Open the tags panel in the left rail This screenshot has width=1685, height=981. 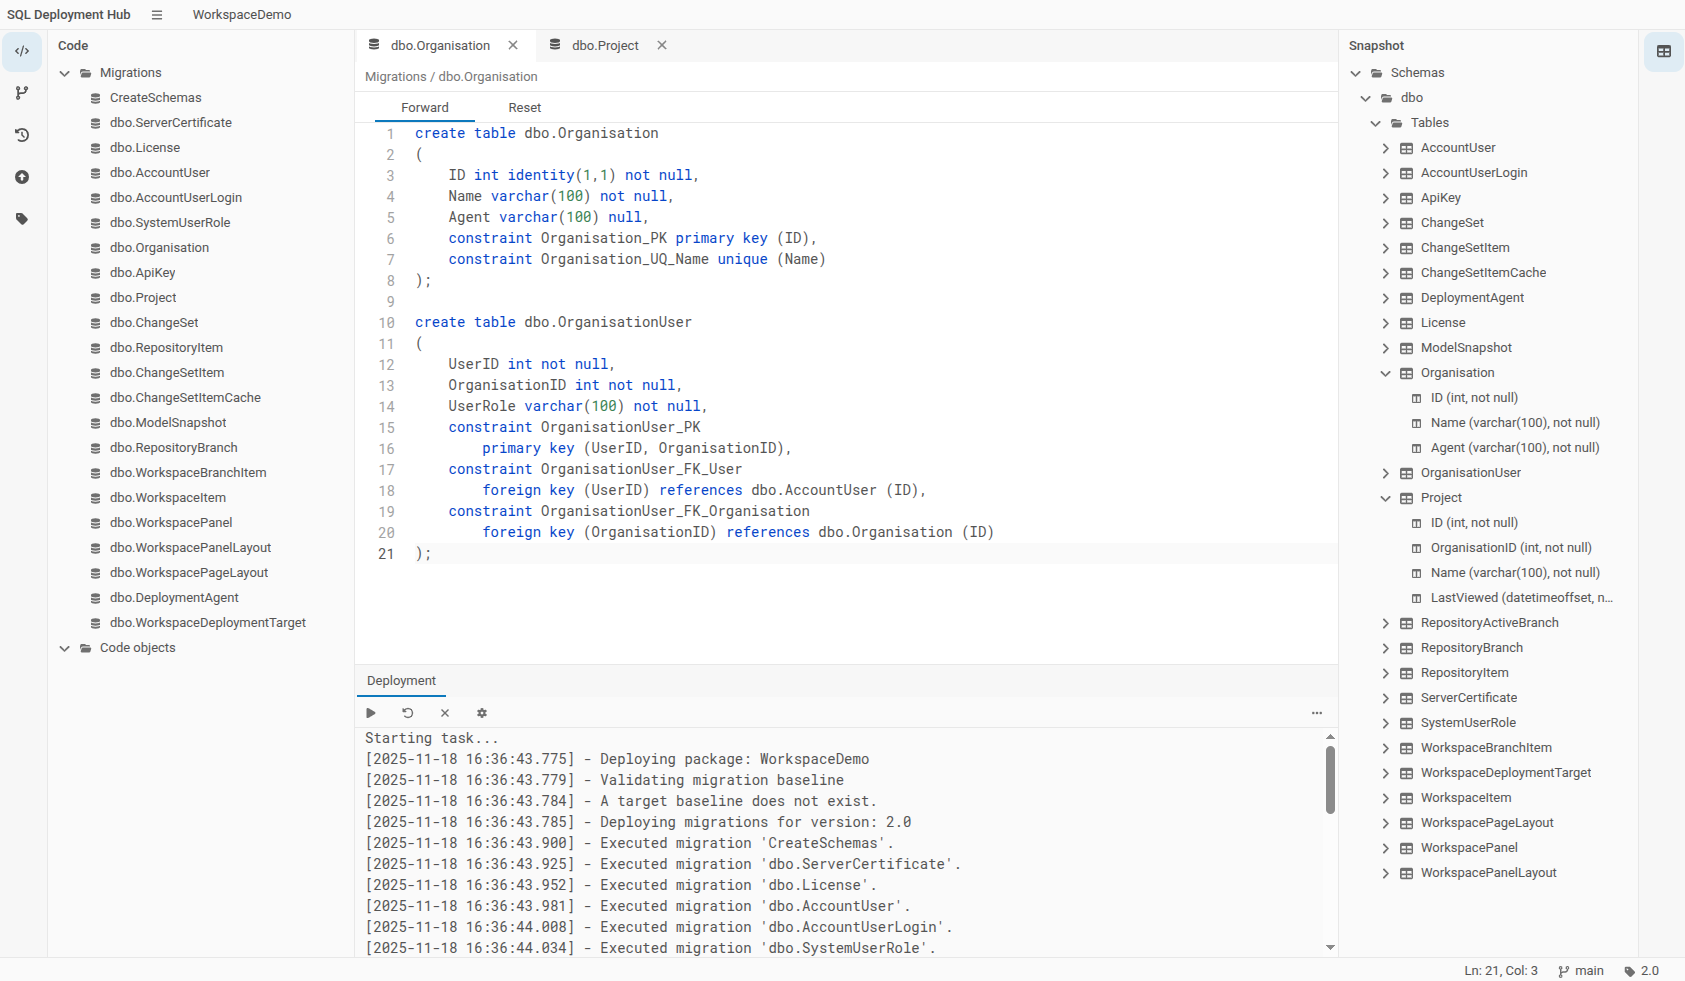click(22, 219)
